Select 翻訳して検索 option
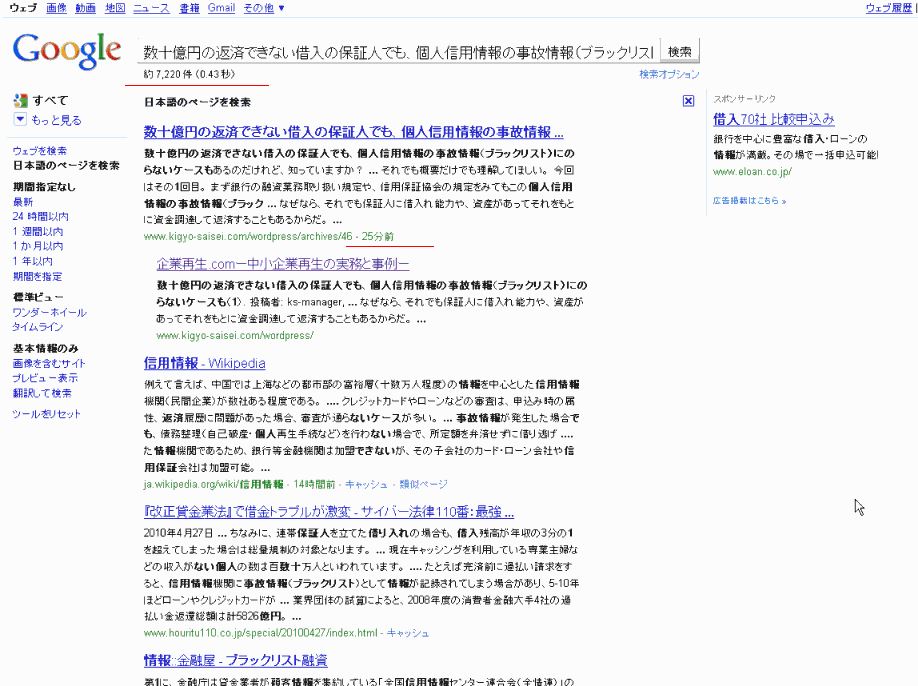 [x=42, y=393]
